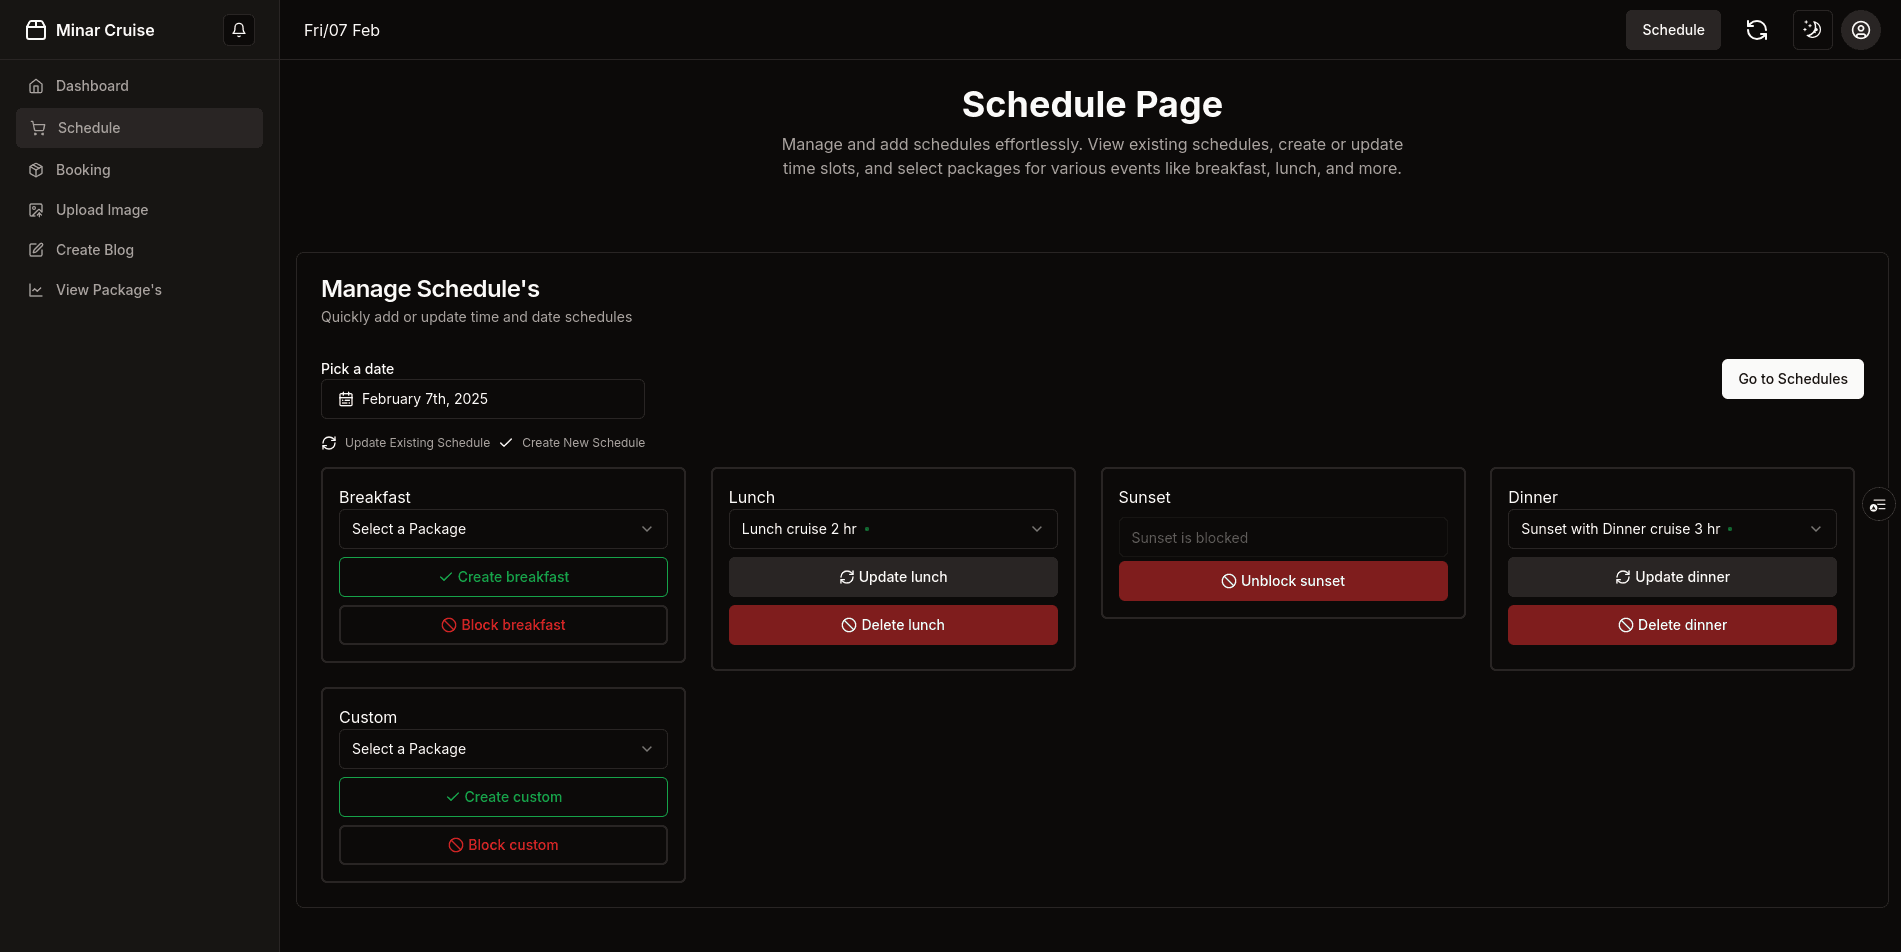Select Update Existing Schedule mode
Viewport: 1901px width, 952px height.
click(x=405, y=442)
